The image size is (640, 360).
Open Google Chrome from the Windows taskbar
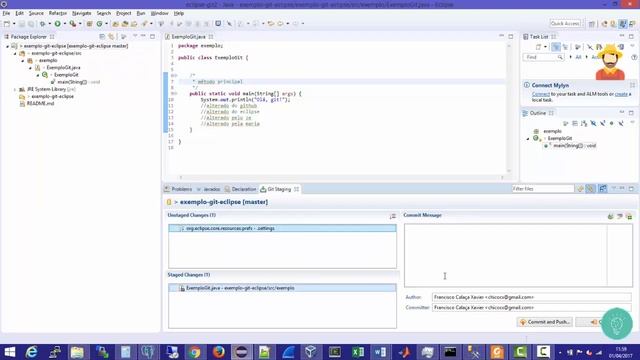195,352
